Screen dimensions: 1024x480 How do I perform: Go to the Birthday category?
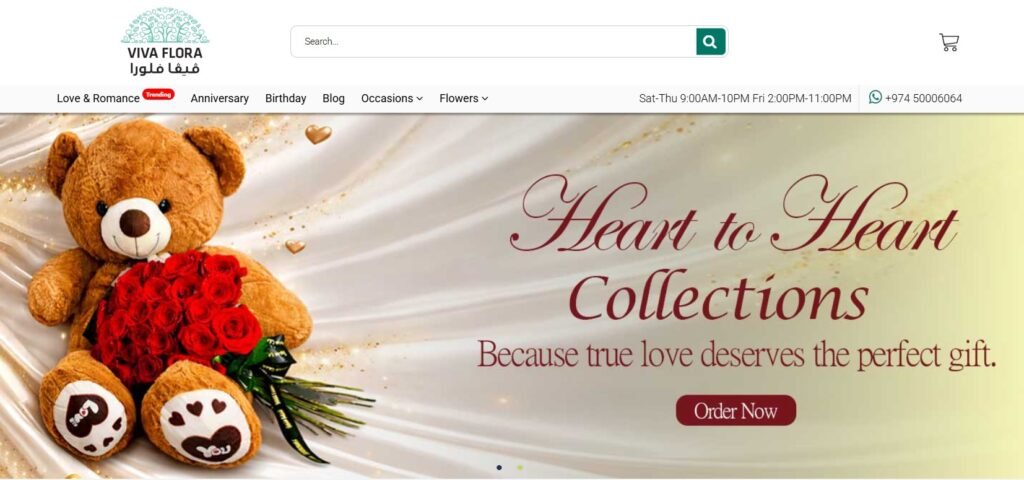[285, 99]
